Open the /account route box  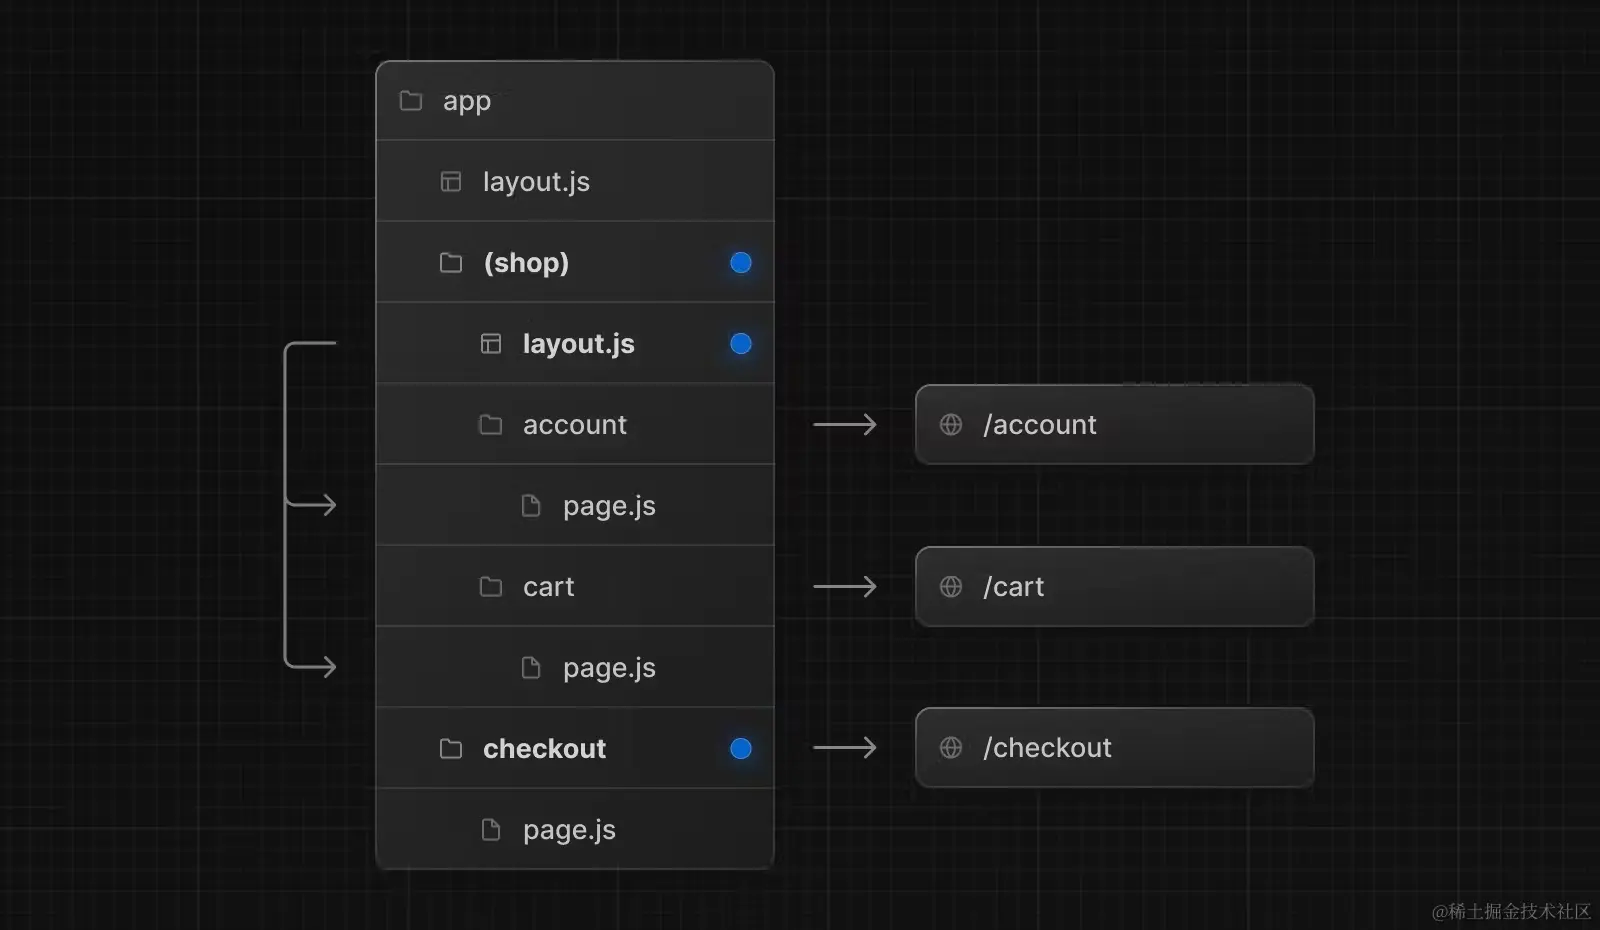[1115, 424]
